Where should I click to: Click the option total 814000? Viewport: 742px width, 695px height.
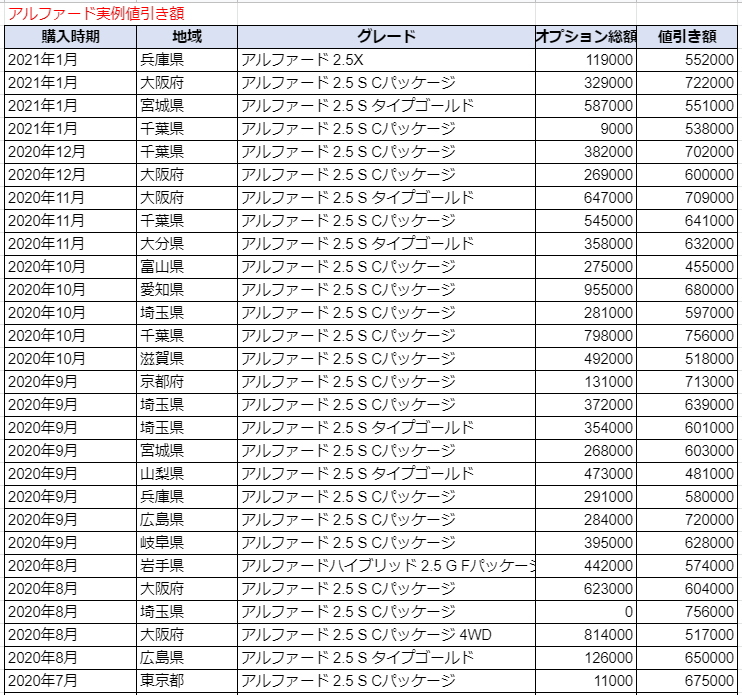586,635
